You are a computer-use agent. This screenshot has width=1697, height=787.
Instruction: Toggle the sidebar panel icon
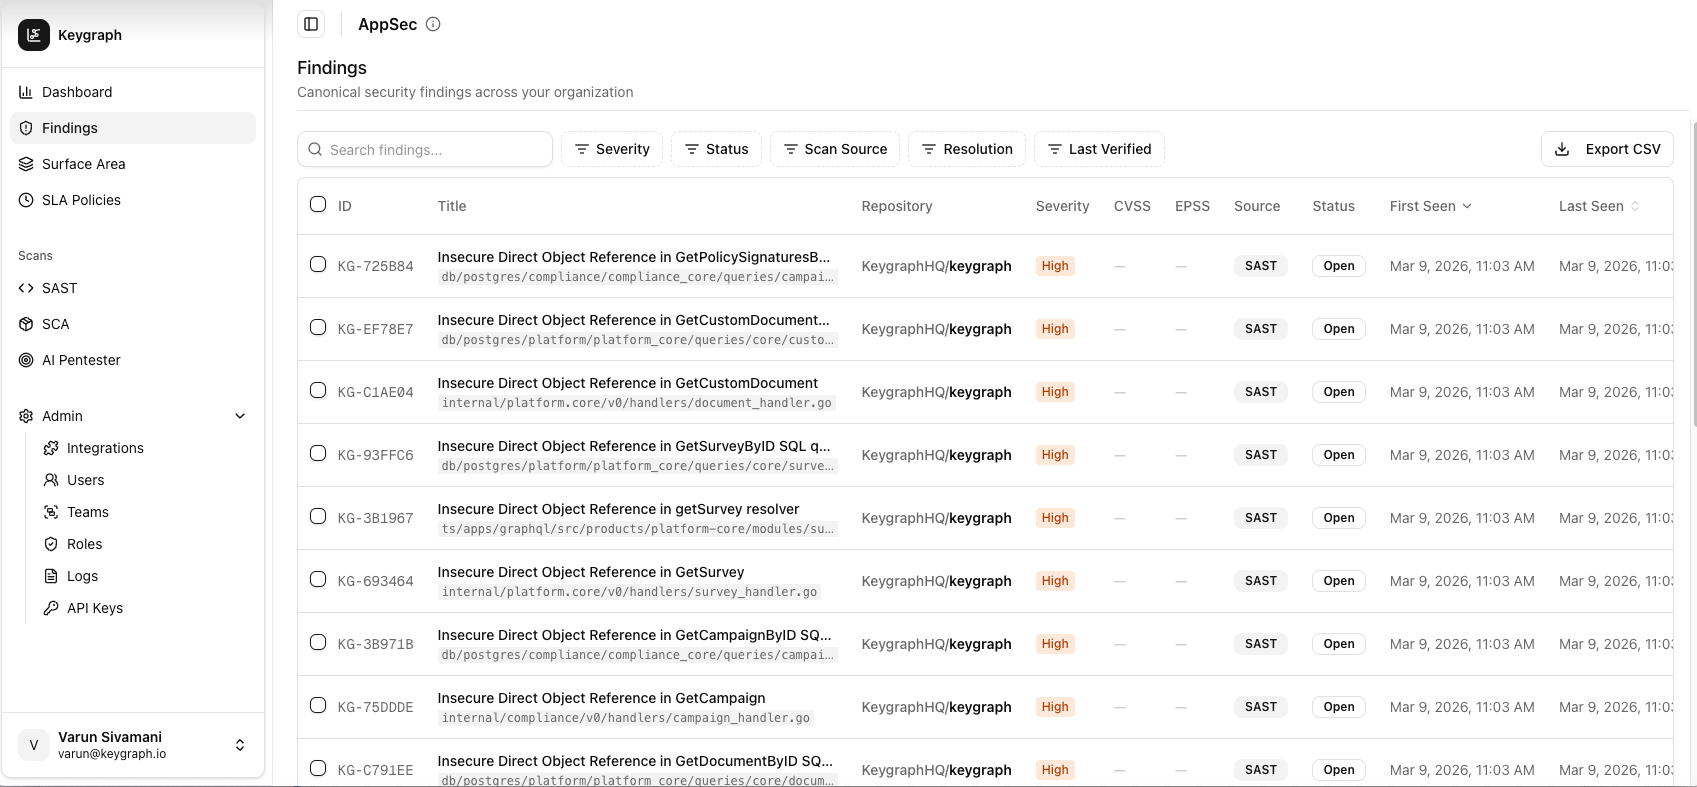pos(311,24)
